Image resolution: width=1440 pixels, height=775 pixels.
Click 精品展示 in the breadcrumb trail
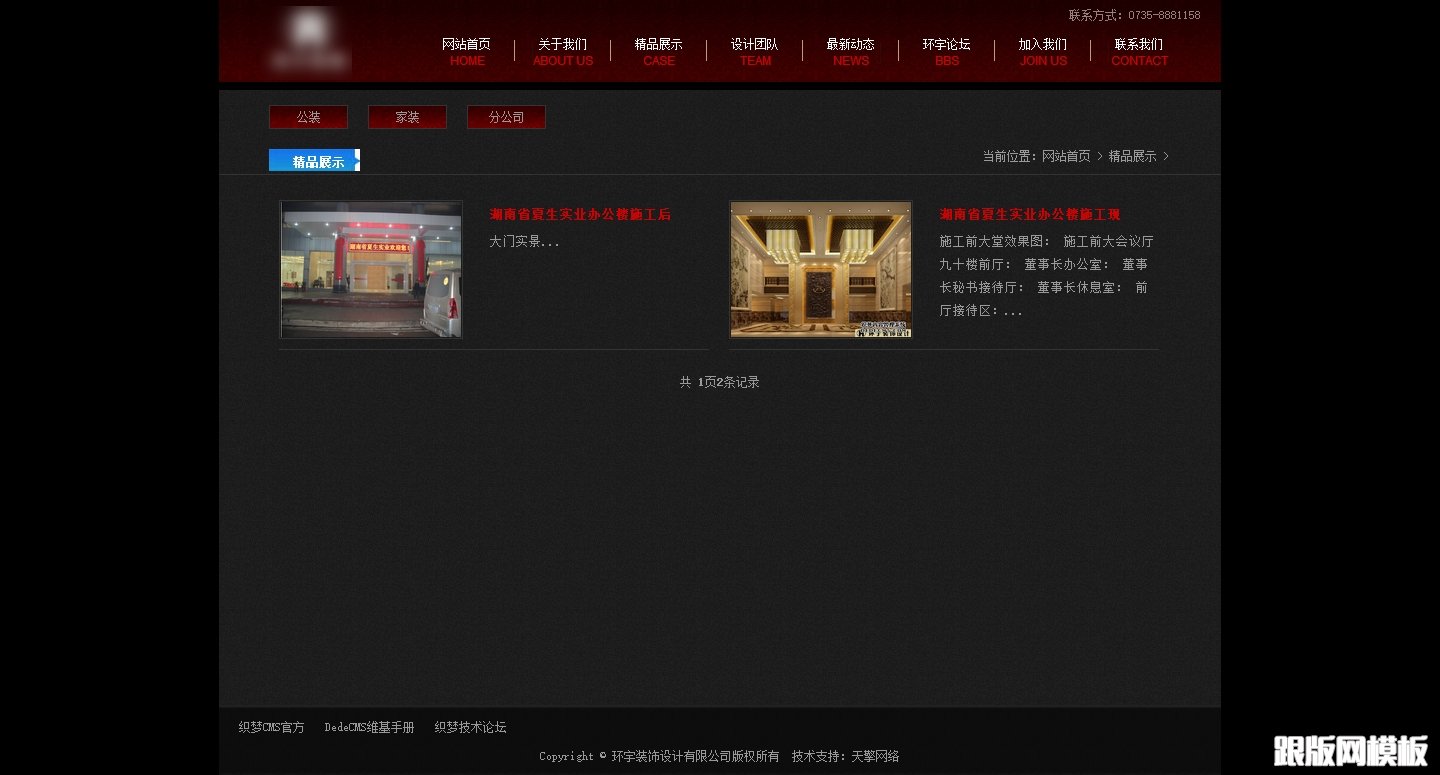[1131, 156]
